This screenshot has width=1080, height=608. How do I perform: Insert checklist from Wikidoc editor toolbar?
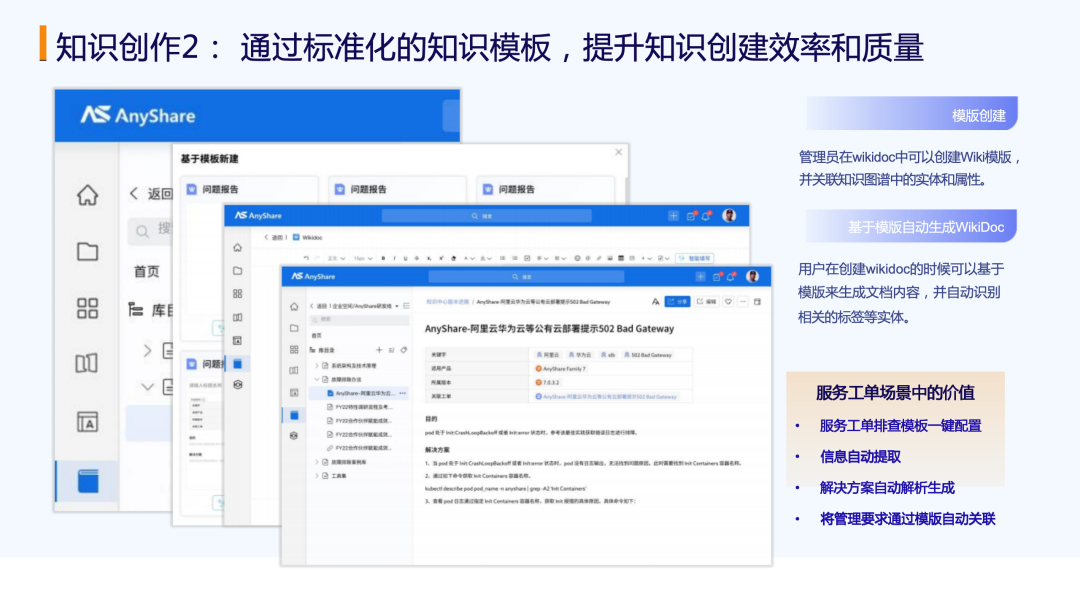[x=527, y=258]
